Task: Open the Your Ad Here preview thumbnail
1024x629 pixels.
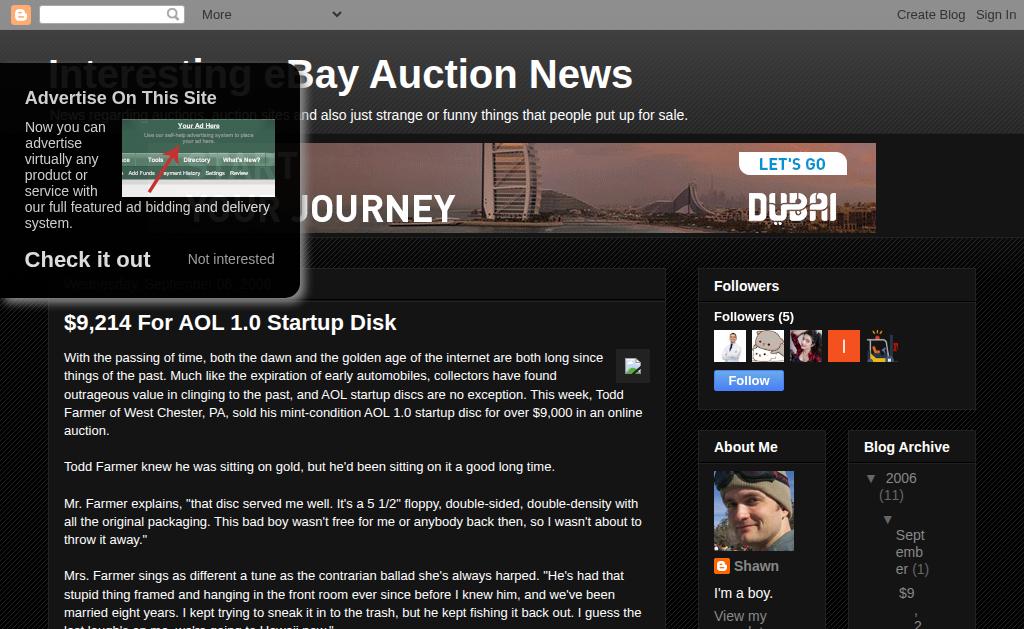Action: [x=199, y=158]
